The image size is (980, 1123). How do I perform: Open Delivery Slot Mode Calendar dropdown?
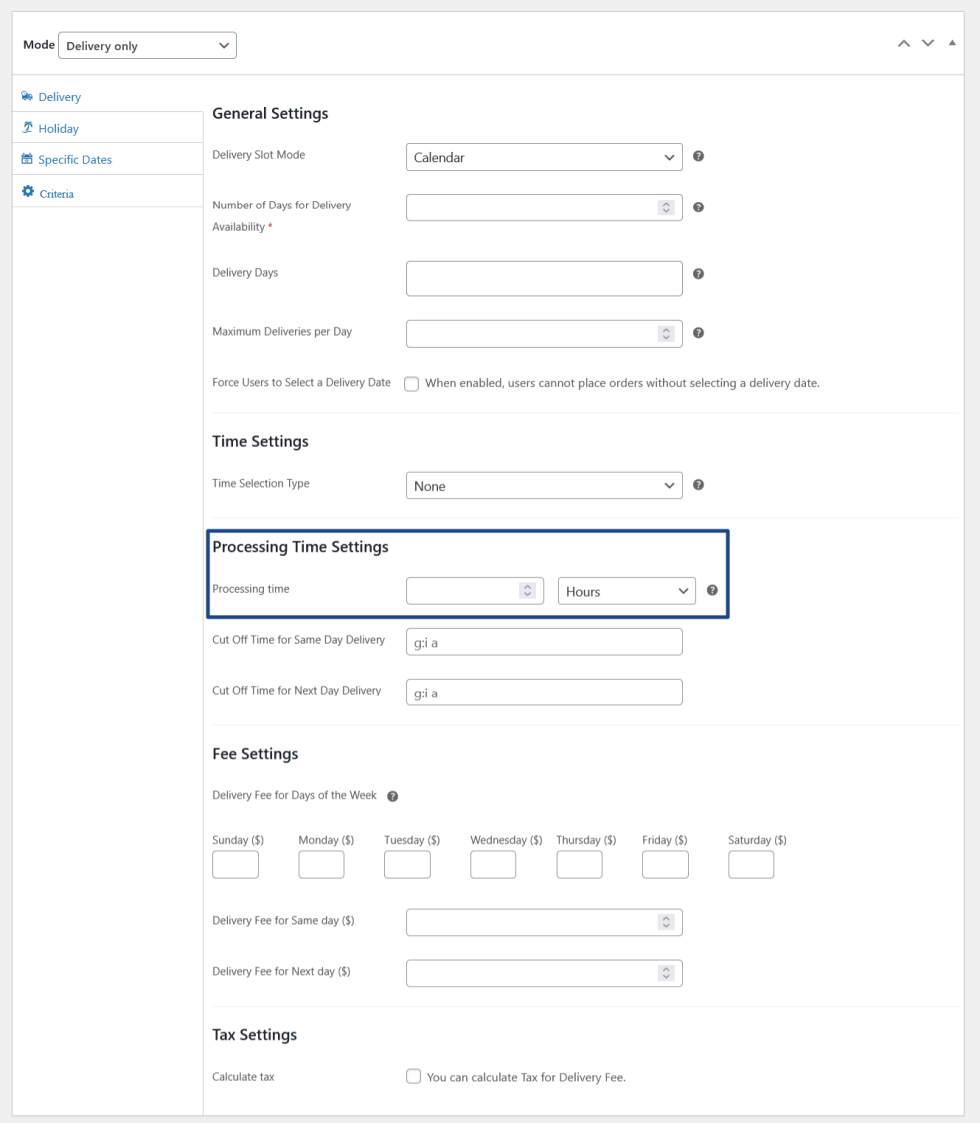(543, 157)
